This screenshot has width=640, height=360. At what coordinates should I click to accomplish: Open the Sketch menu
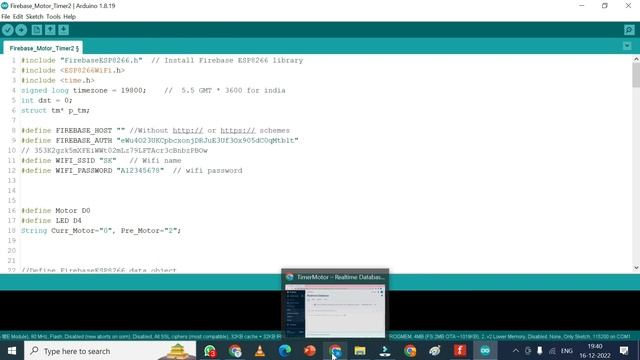34,17
